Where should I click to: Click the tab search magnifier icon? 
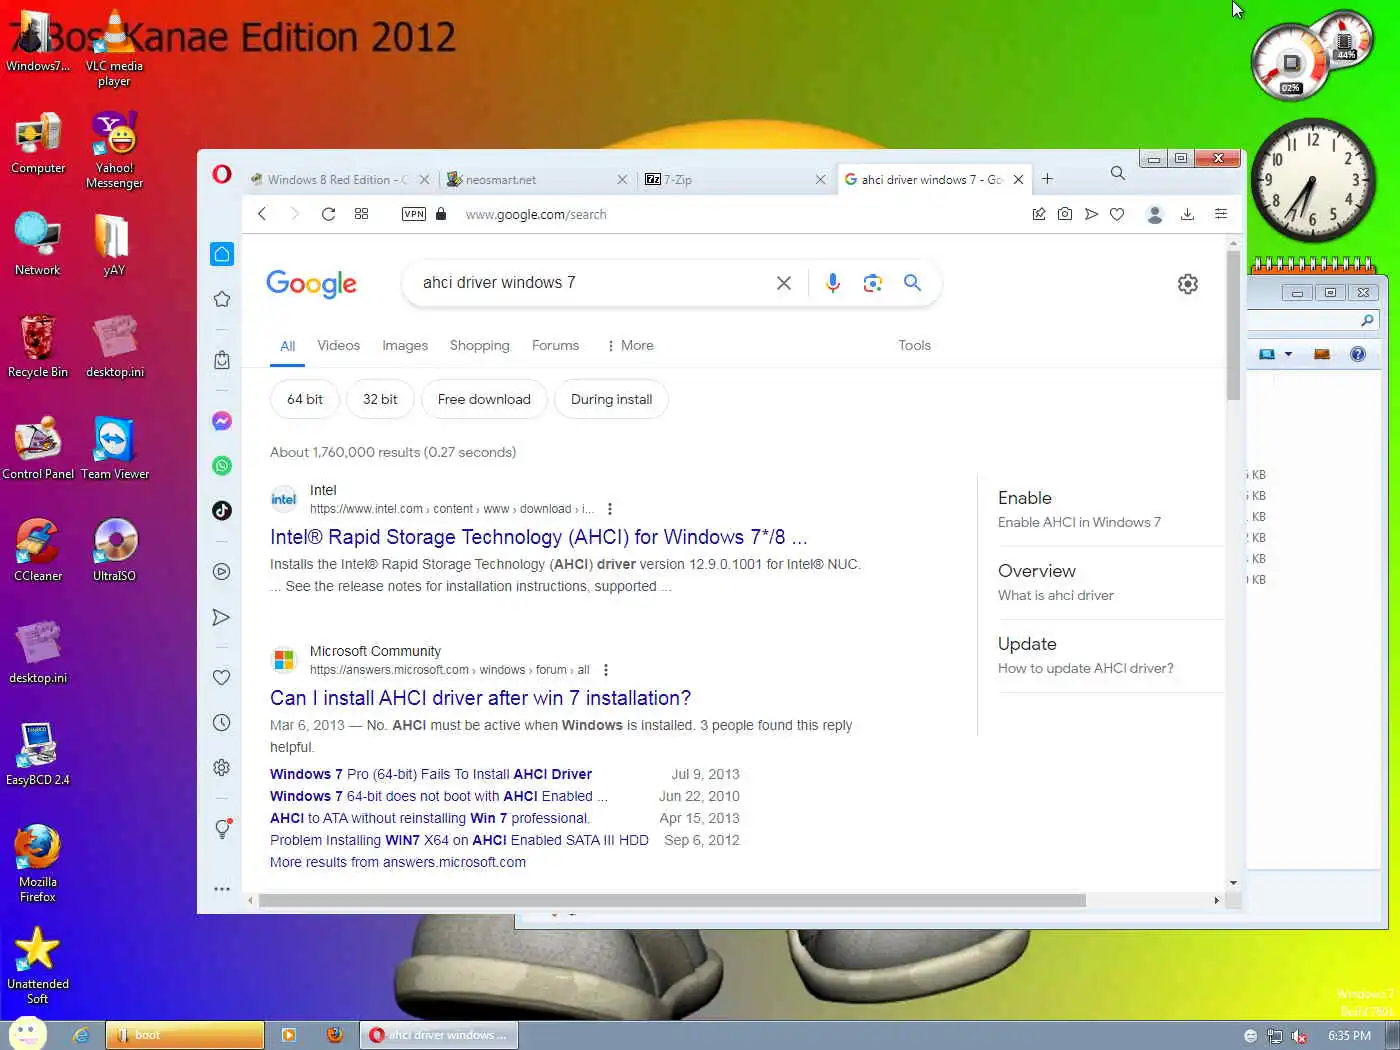(x=1118, y=173)
